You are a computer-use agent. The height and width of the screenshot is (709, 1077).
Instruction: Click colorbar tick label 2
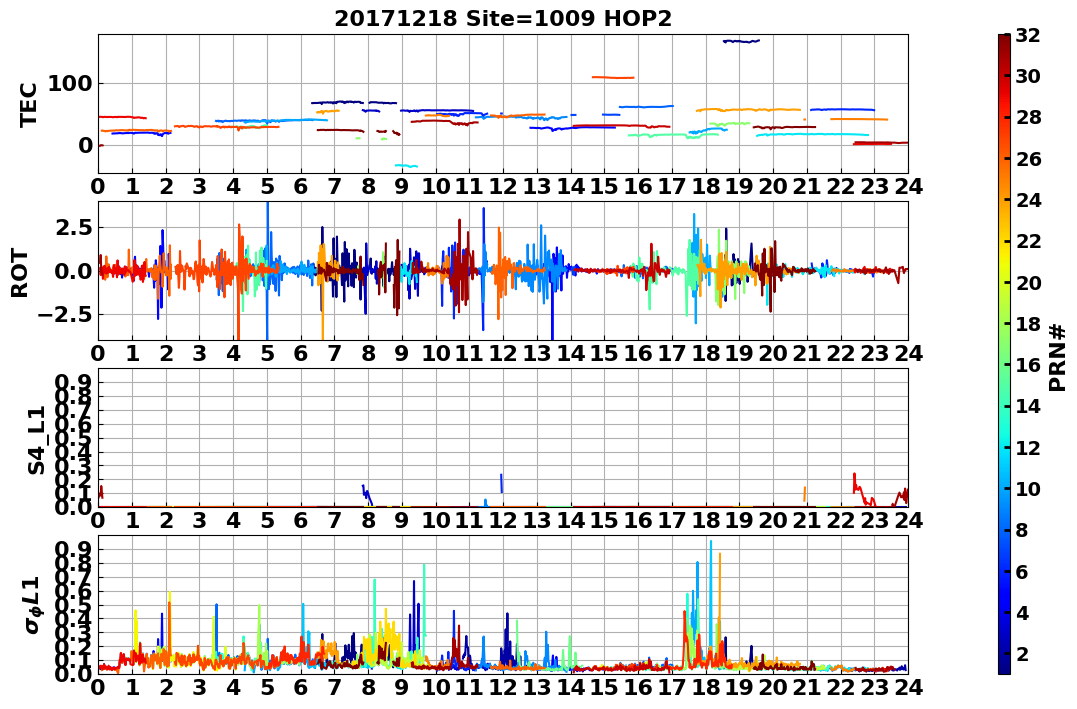[1021, 653]
